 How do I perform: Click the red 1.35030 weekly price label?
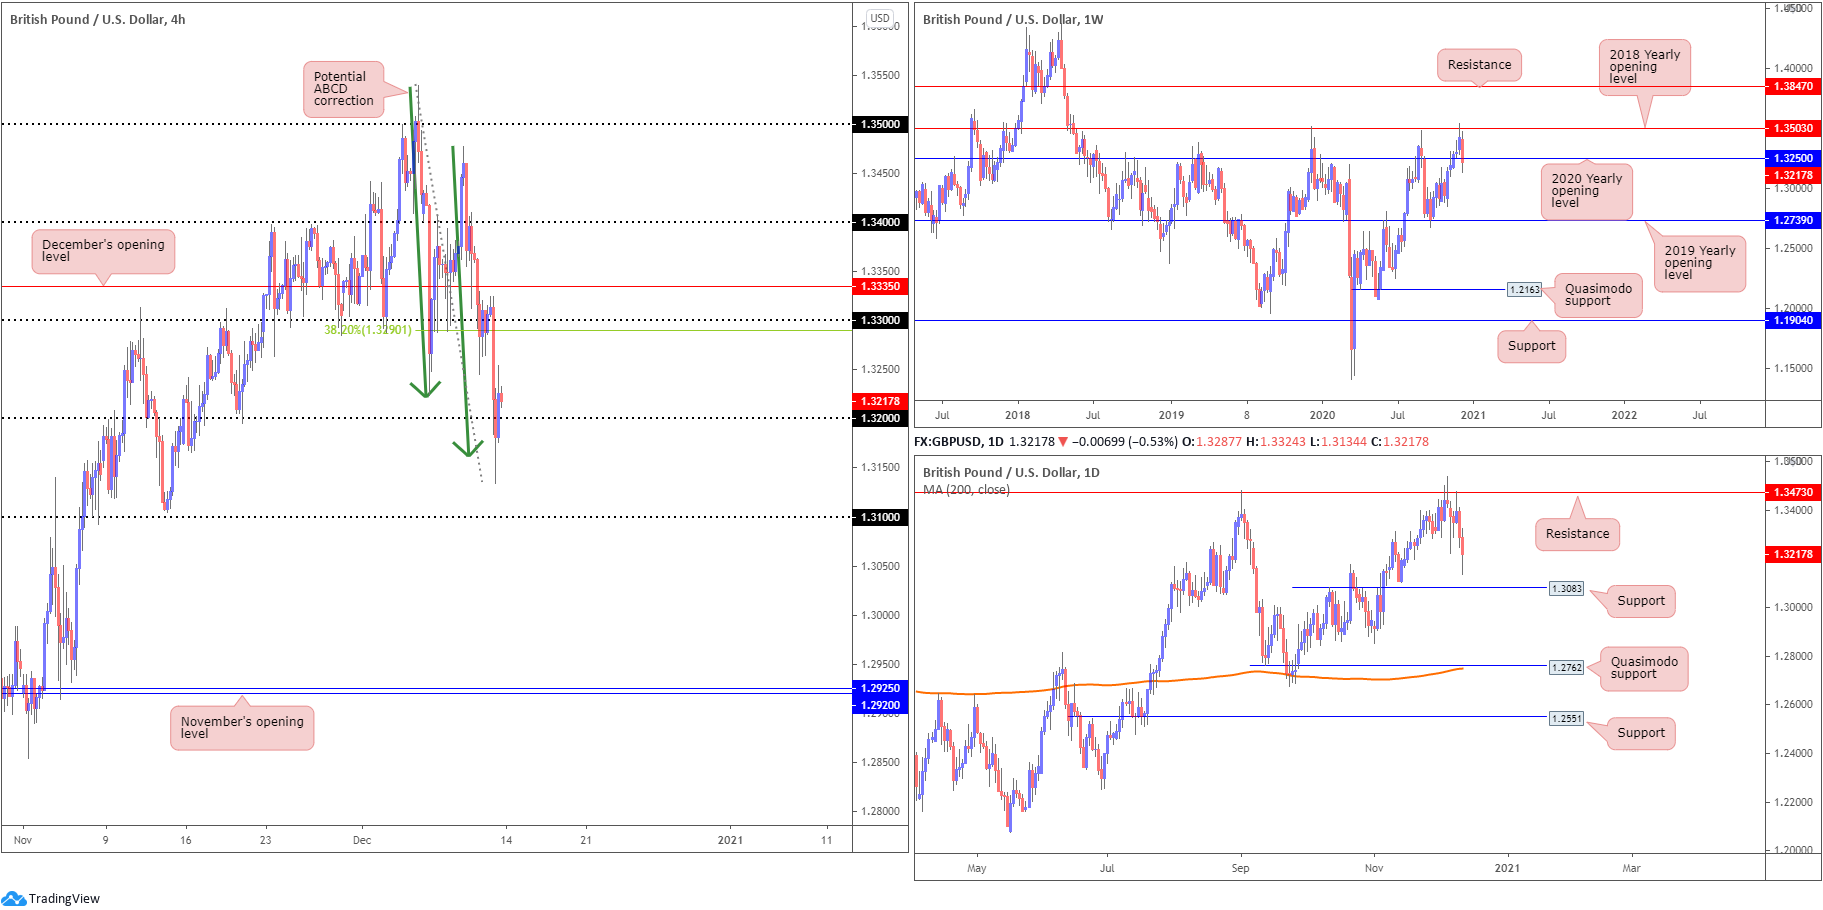pyautogui.click(x=1793, y=128)
